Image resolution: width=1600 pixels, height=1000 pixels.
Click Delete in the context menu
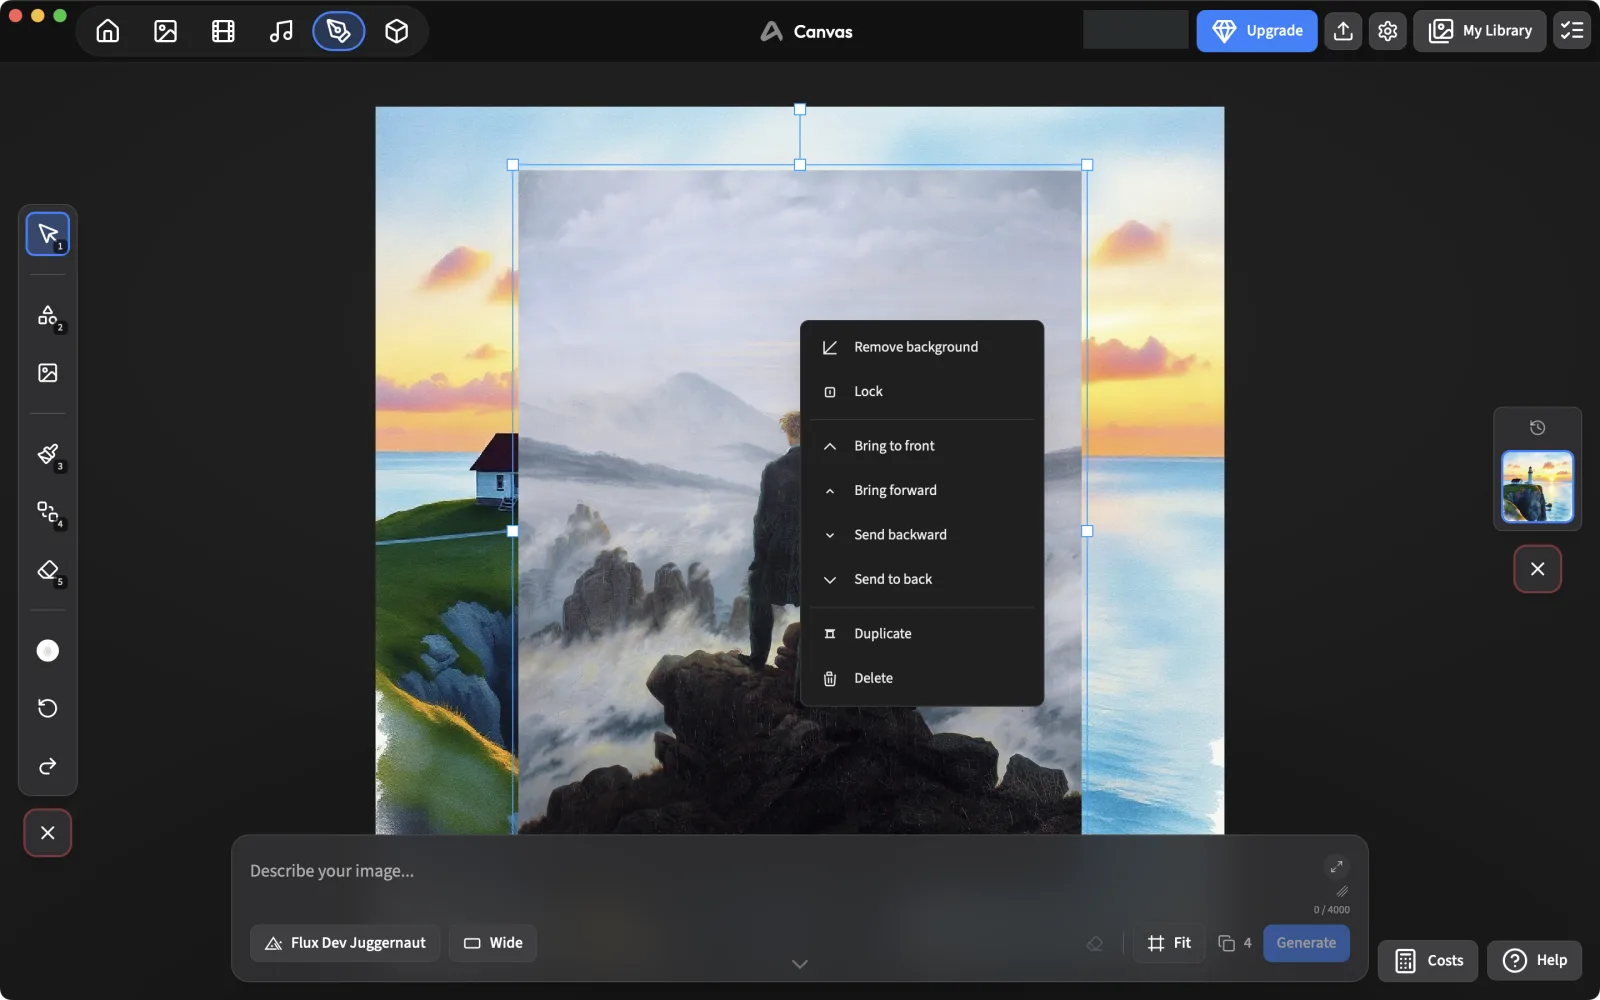tap(922, 678)
